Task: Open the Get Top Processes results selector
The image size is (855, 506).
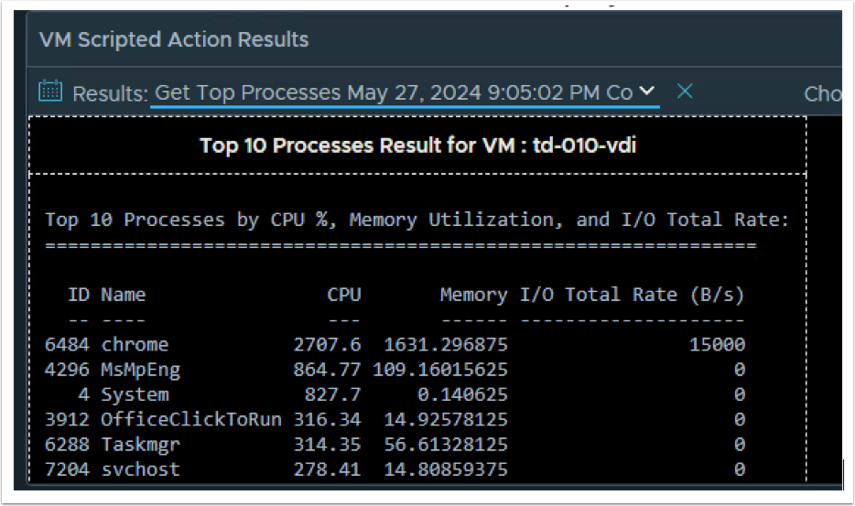Action: (x=393, y=93)
